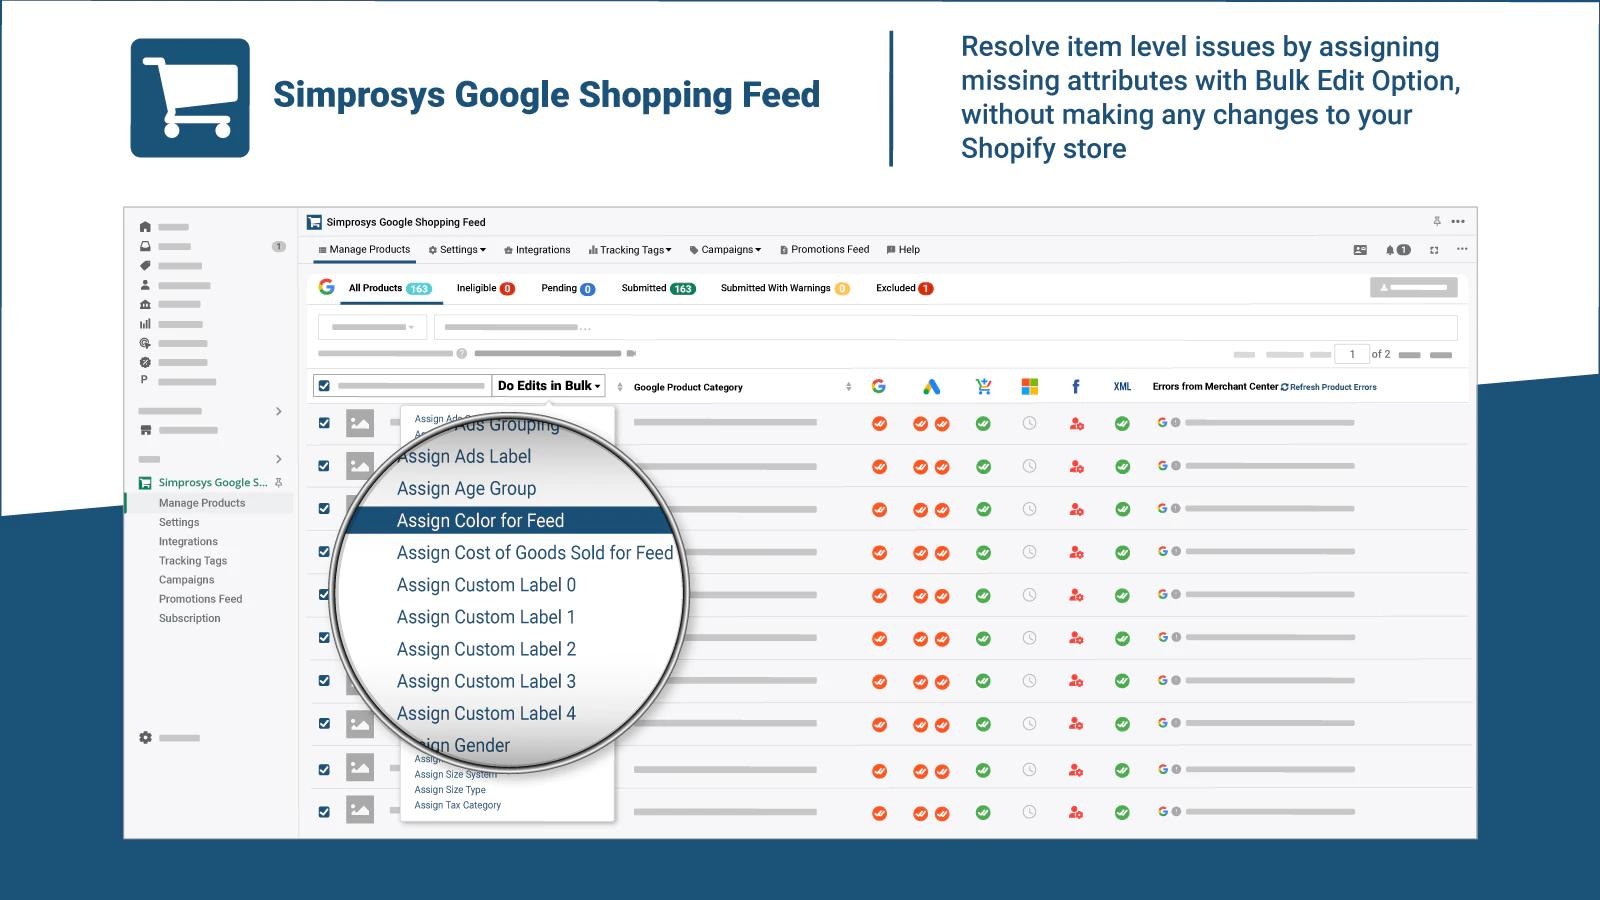Image resolution: width=1600 pixels, height=900 pixels.
Task: Uncheck the fourth product row checkbox
Action: (324, 552)
